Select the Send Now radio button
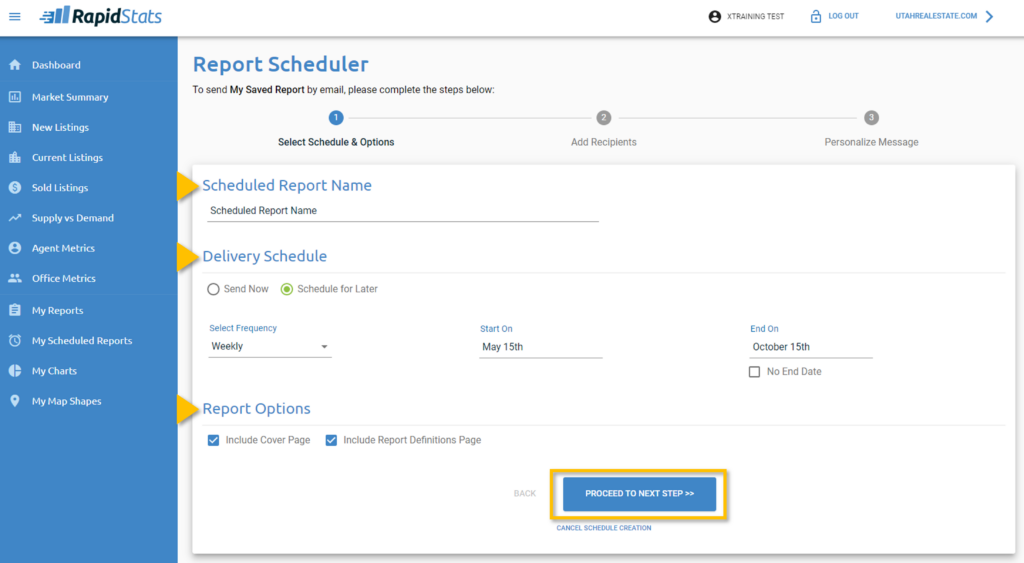Viewport: 1024px width, 563px height. [213, 289]
